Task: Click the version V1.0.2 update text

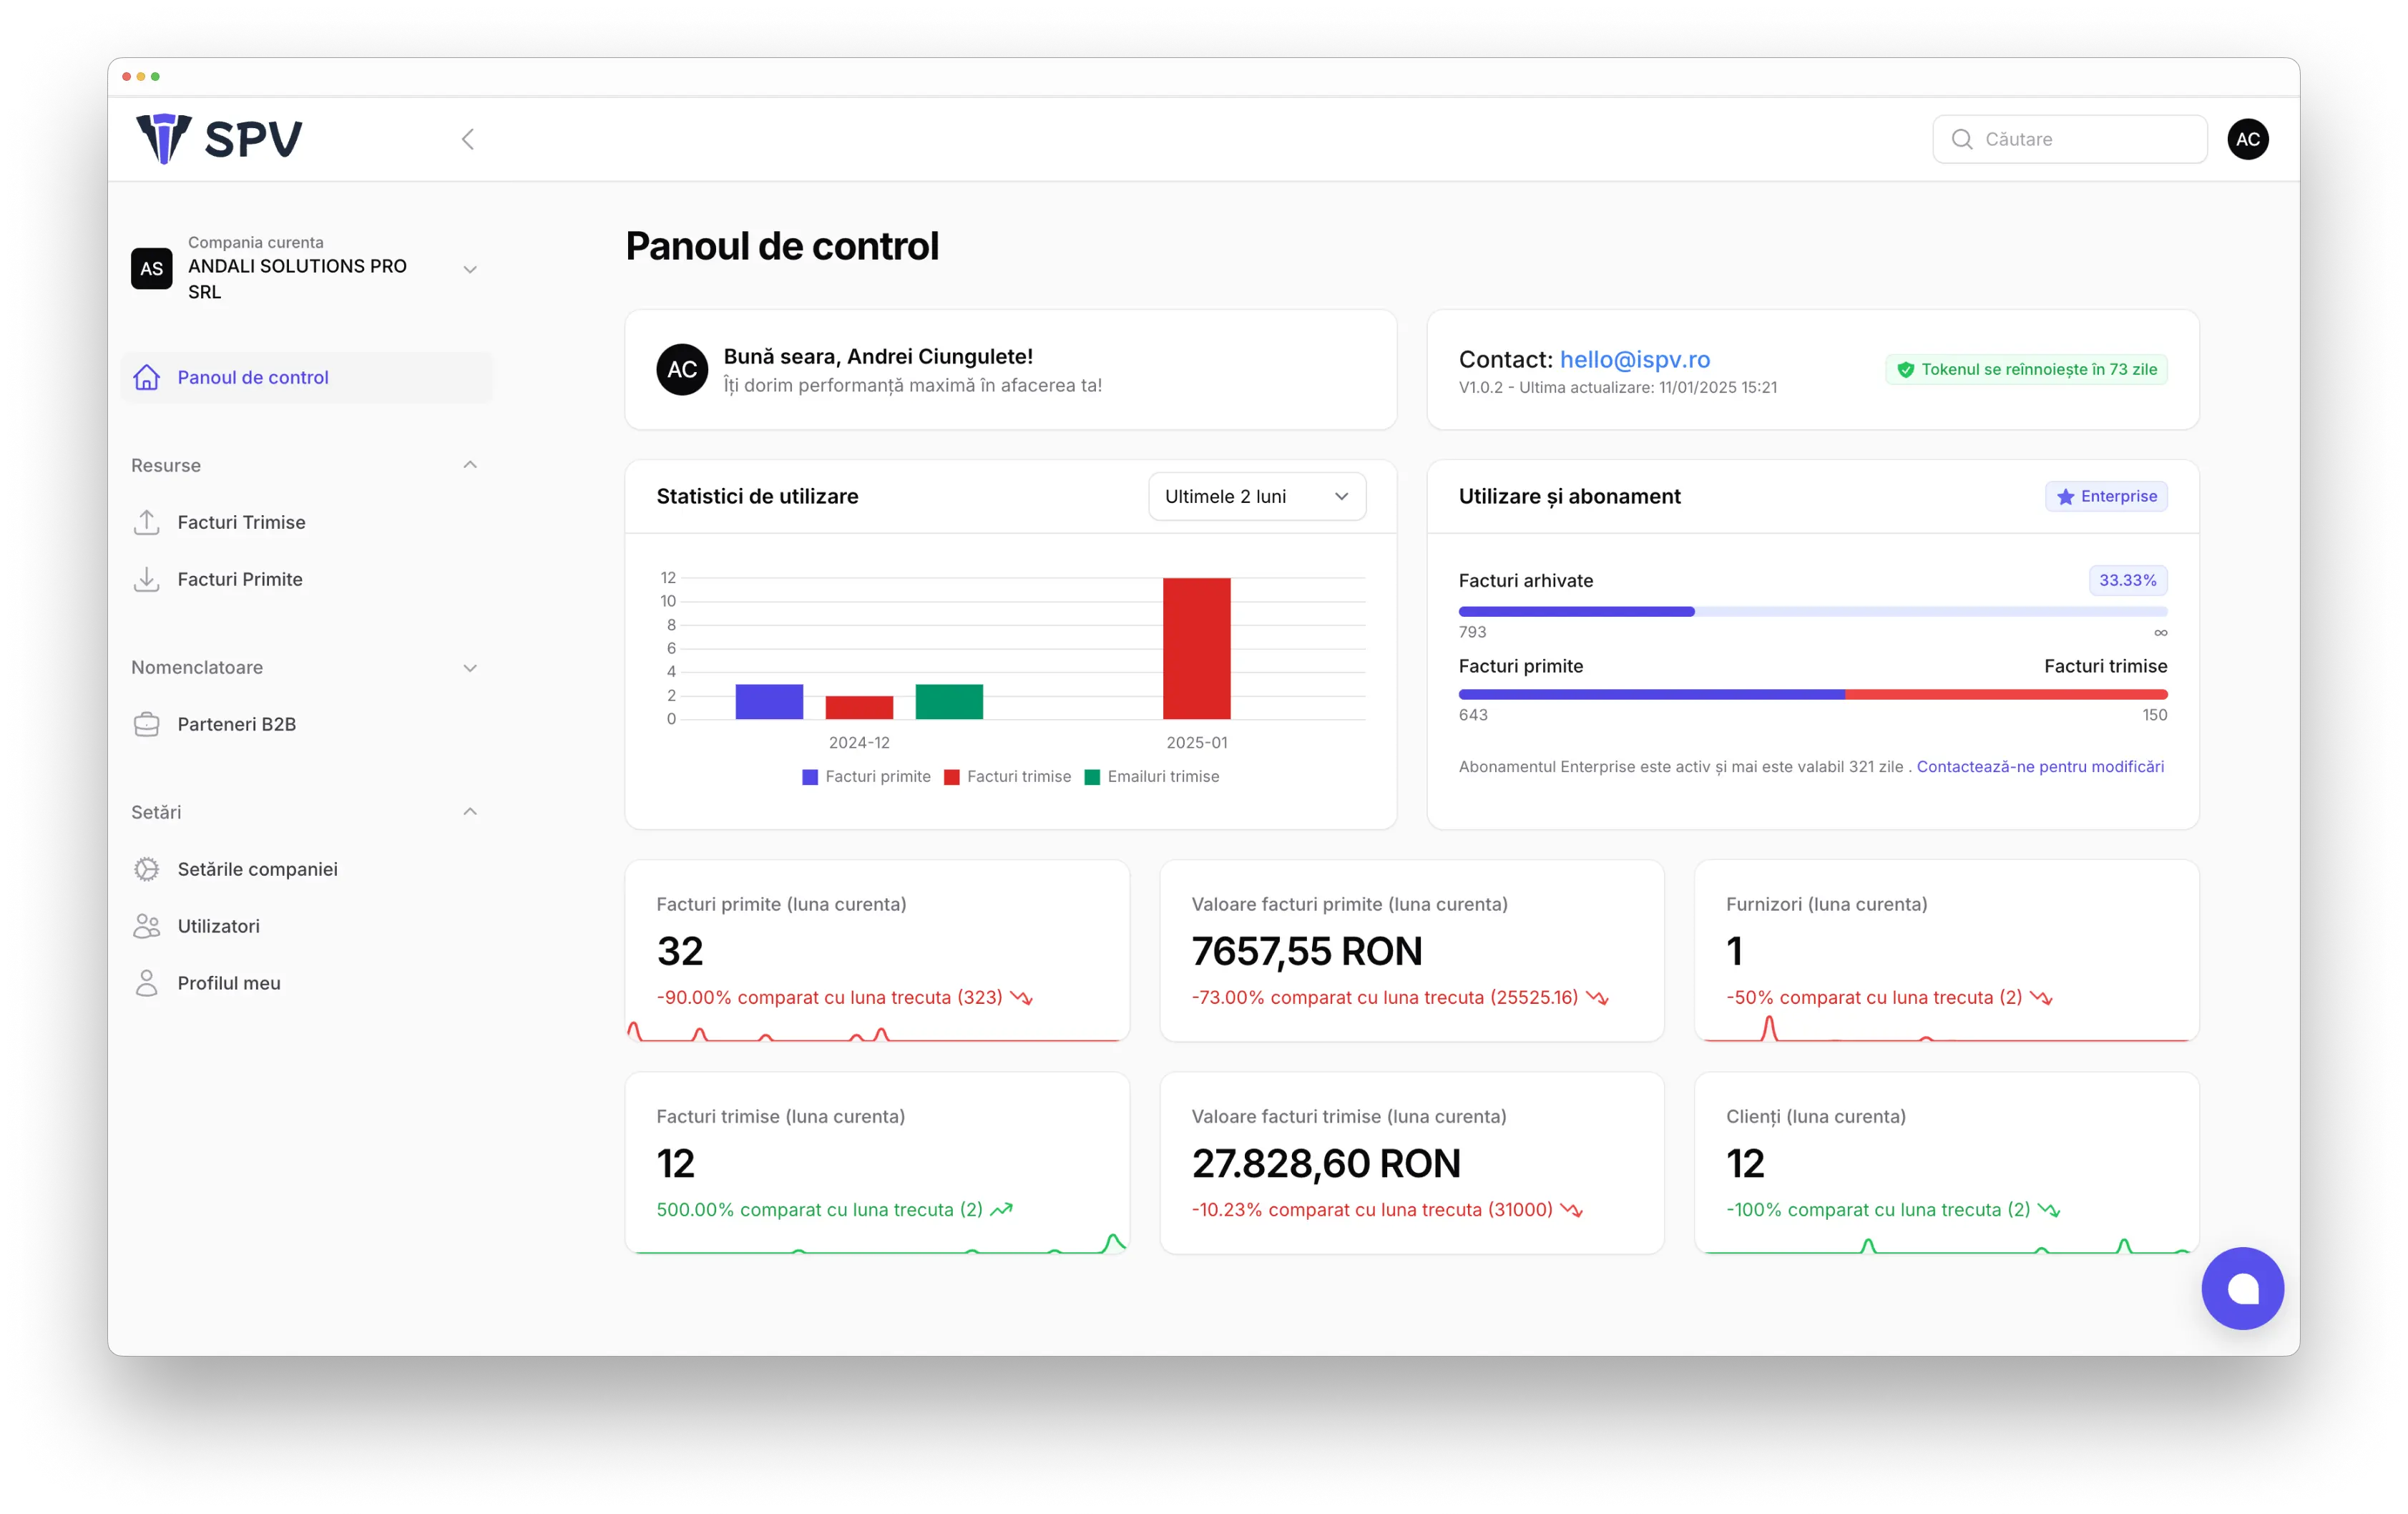Action: (x=1617, y=387)
